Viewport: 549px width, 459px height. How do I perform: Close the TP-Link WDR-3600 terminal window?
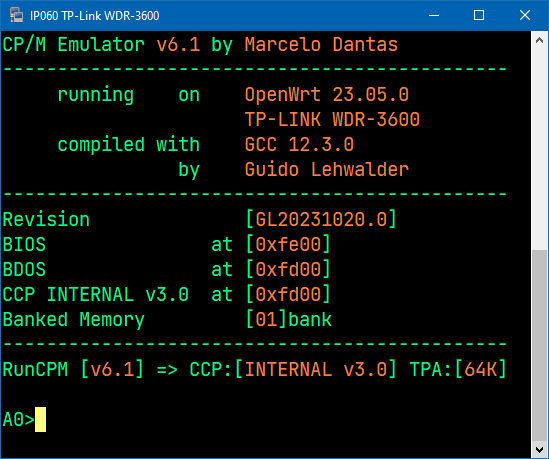525,15
